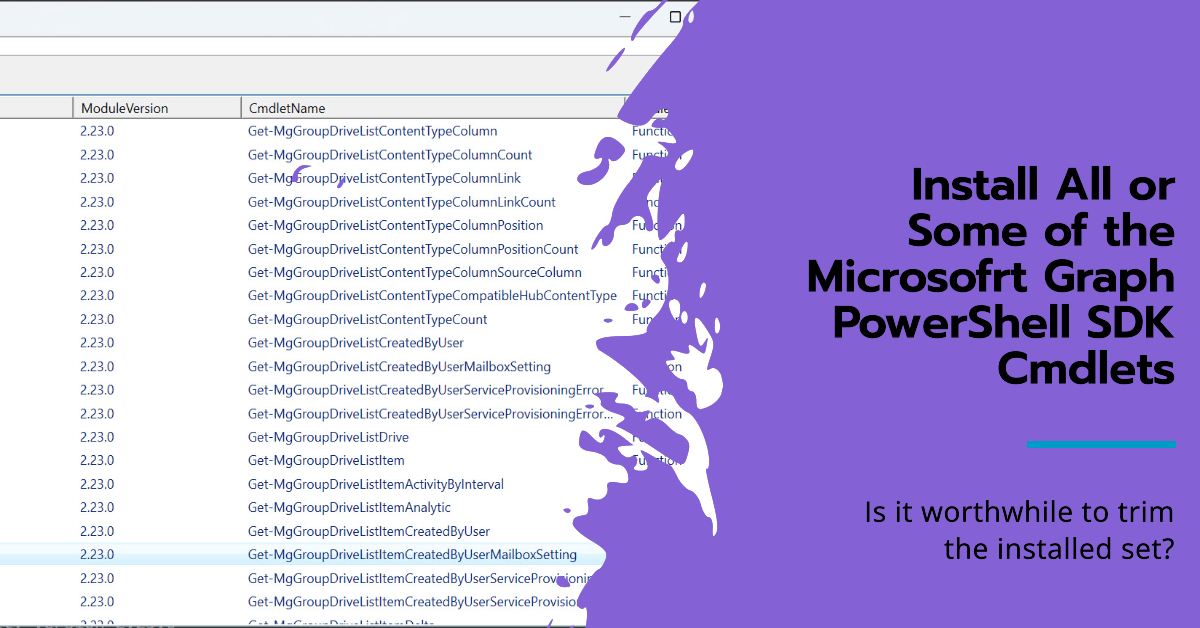This screenshot has height=628, width=1200.
Task: Click the Get-MgGroupDriveListContentTypeCompatibleHubContentType row
Action: tap(432, 296)
